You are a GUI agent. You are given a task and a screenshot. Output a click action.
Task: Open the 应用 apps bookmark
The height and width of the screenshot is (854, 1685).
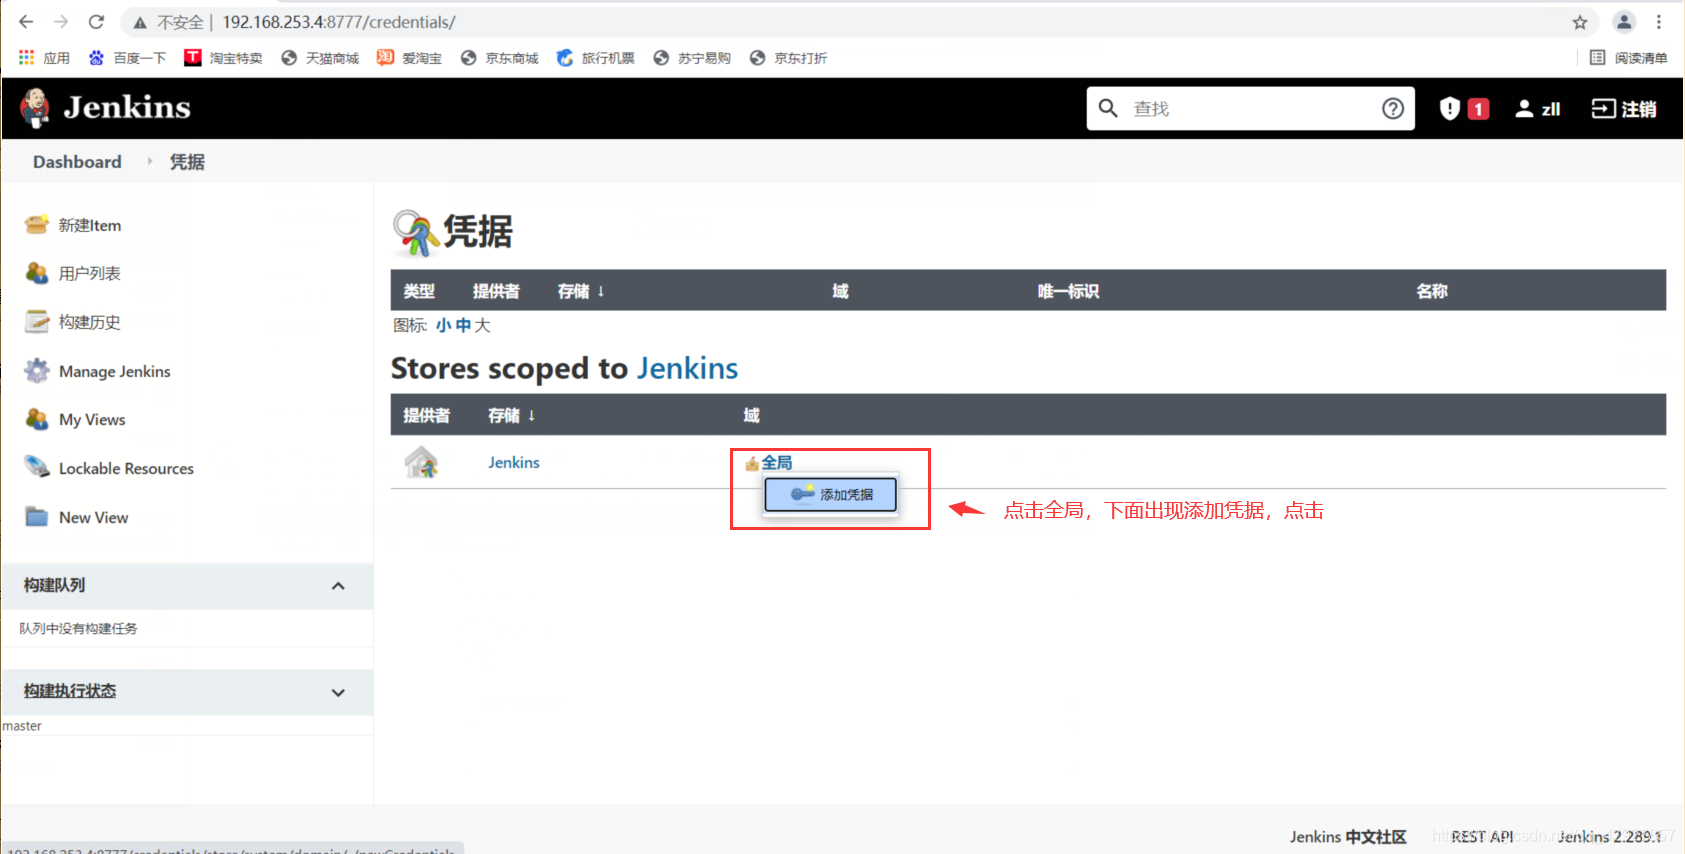44,58
